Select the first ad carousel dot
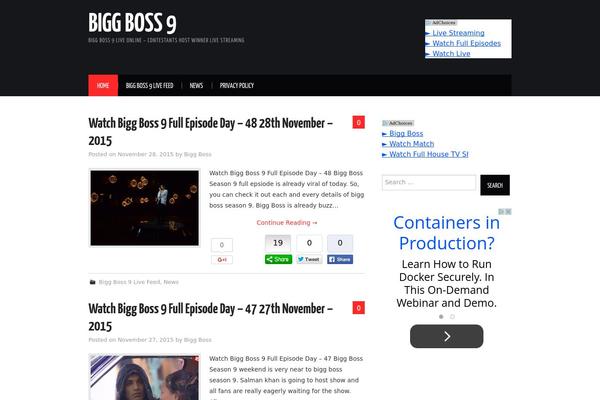The height and width of the screenshot is (400, 600). coord(441,317)
